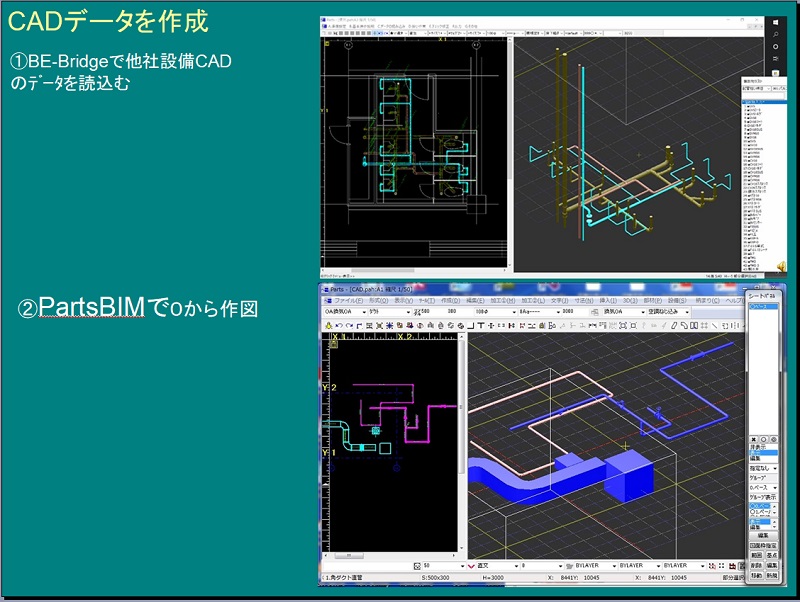The width and height of the screenshot is (800, 602).
Task: Select the T-shaped text tool icon
Action: pos(481,325)
